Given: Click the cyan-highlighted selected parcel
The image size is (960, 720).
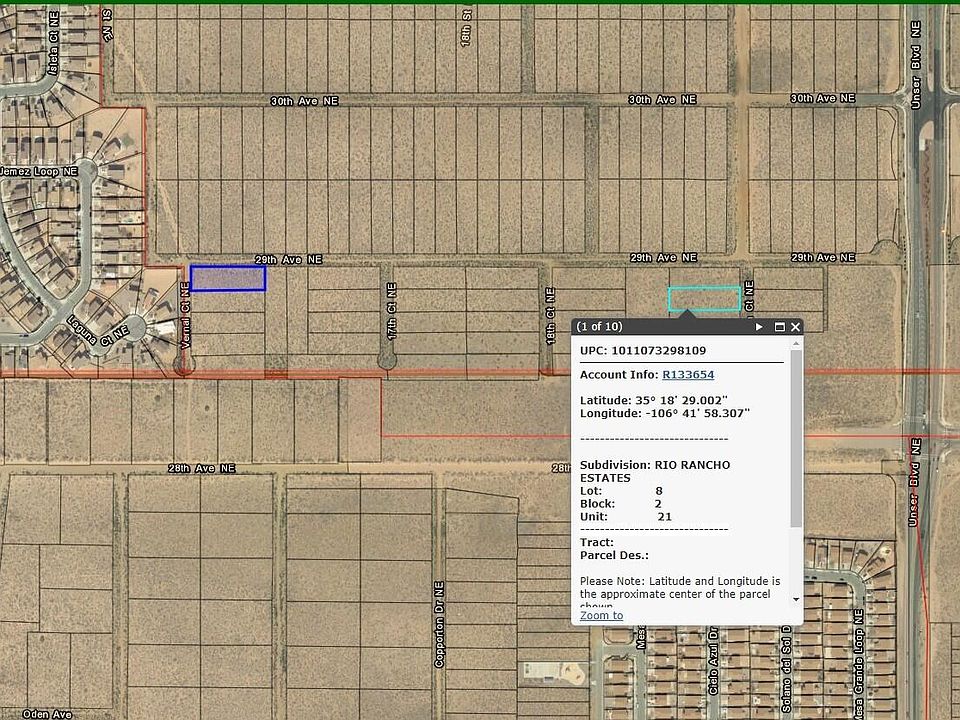Looking at the screenshot, I should (x=704, y=298).
